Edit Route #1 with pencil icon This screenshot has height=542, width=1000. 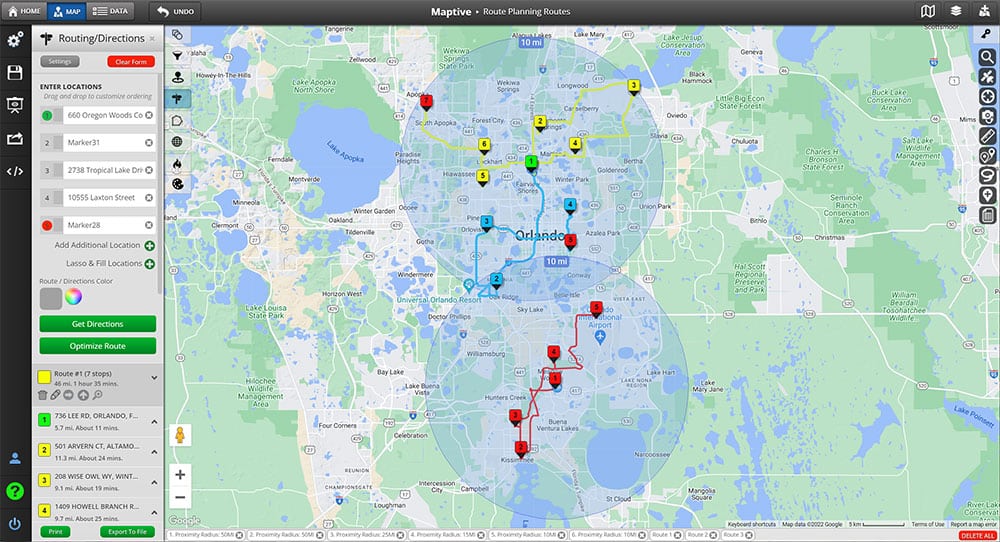56,395
